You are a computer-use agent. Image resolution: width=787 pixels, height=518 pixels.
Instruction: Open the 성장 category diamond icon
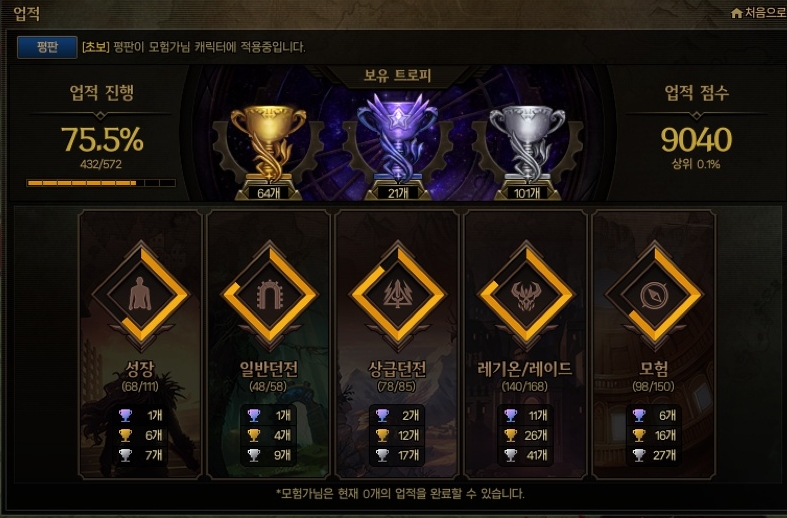[x=140, y=295]
